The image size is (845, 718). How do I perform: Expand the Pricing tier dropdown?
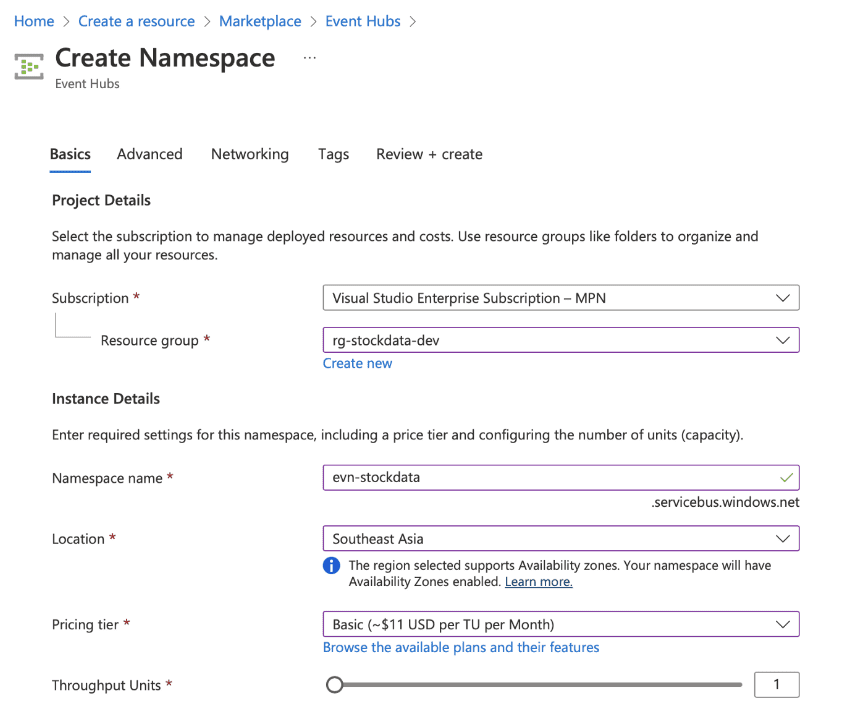561,624
